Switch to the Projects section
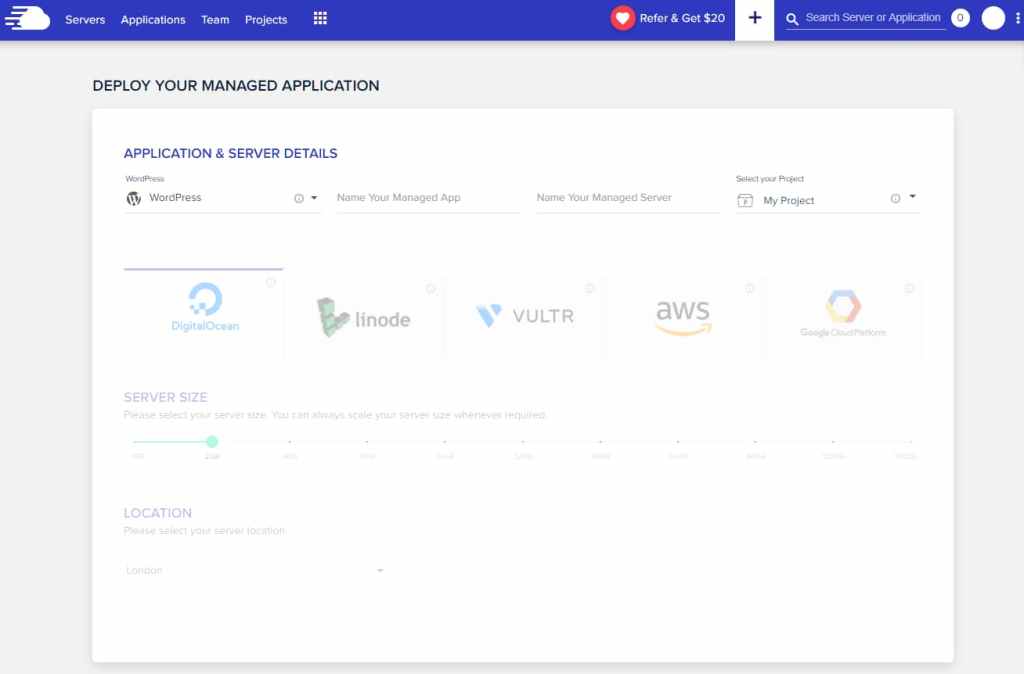The image size is (1024, 674). click(265, 19)
